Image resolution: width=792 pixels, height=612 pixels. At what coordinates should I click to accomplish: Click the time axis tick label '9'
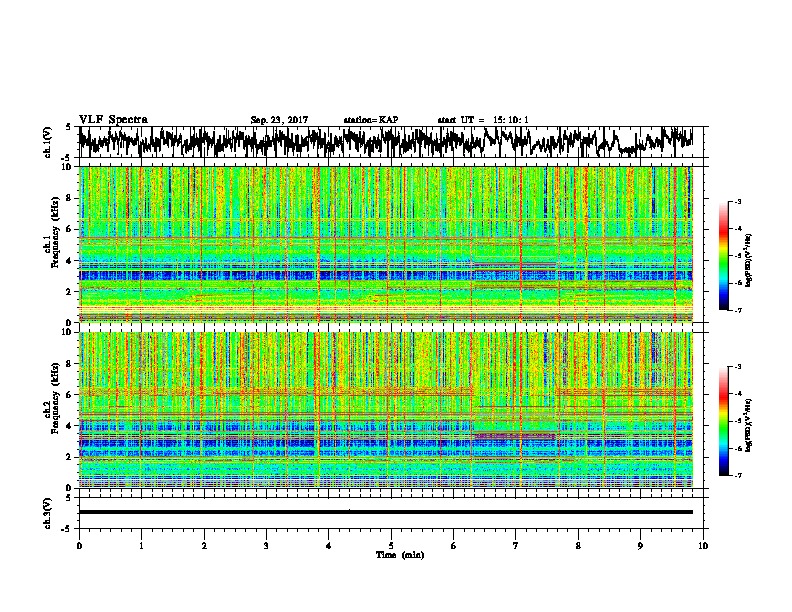640,546
